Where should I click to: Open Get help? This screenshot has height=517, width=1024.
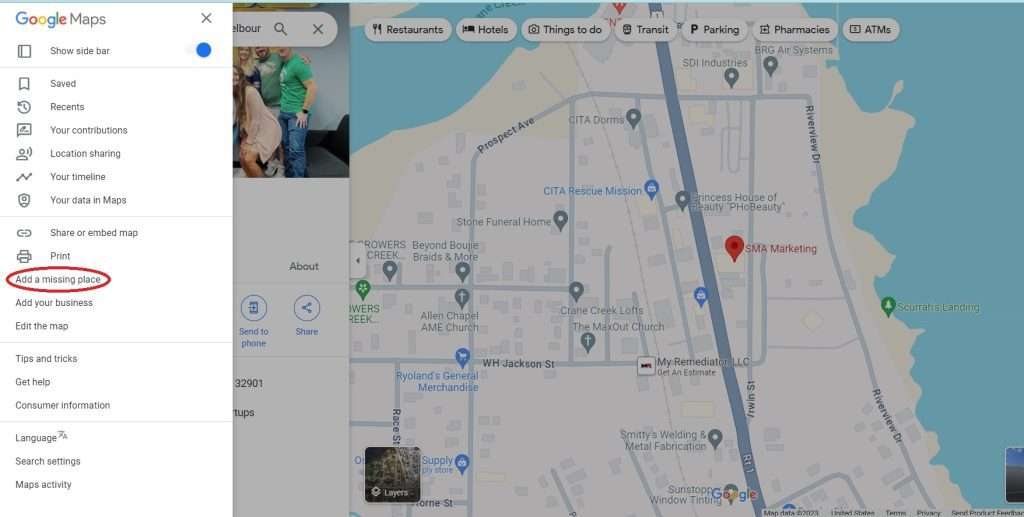tap(33, 382)
